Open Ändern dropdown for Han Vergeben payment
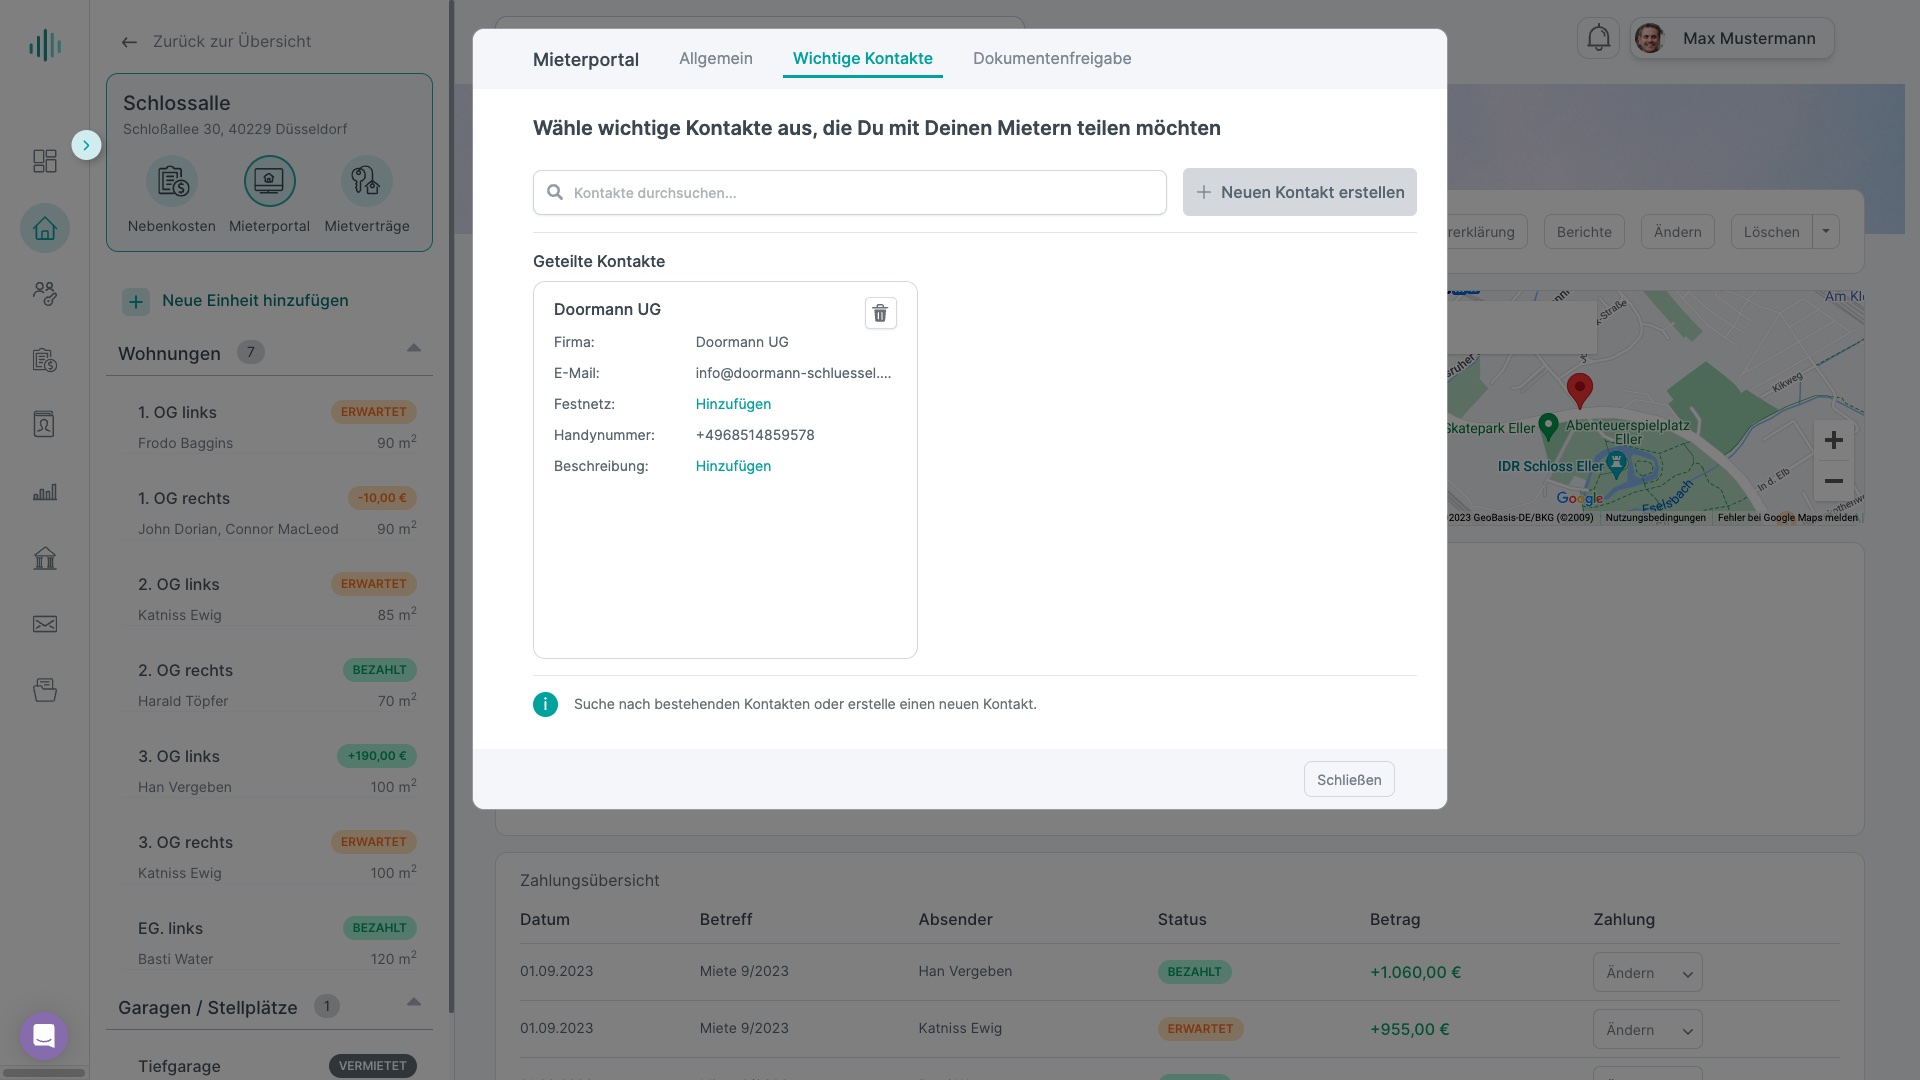 point(1647,973)
